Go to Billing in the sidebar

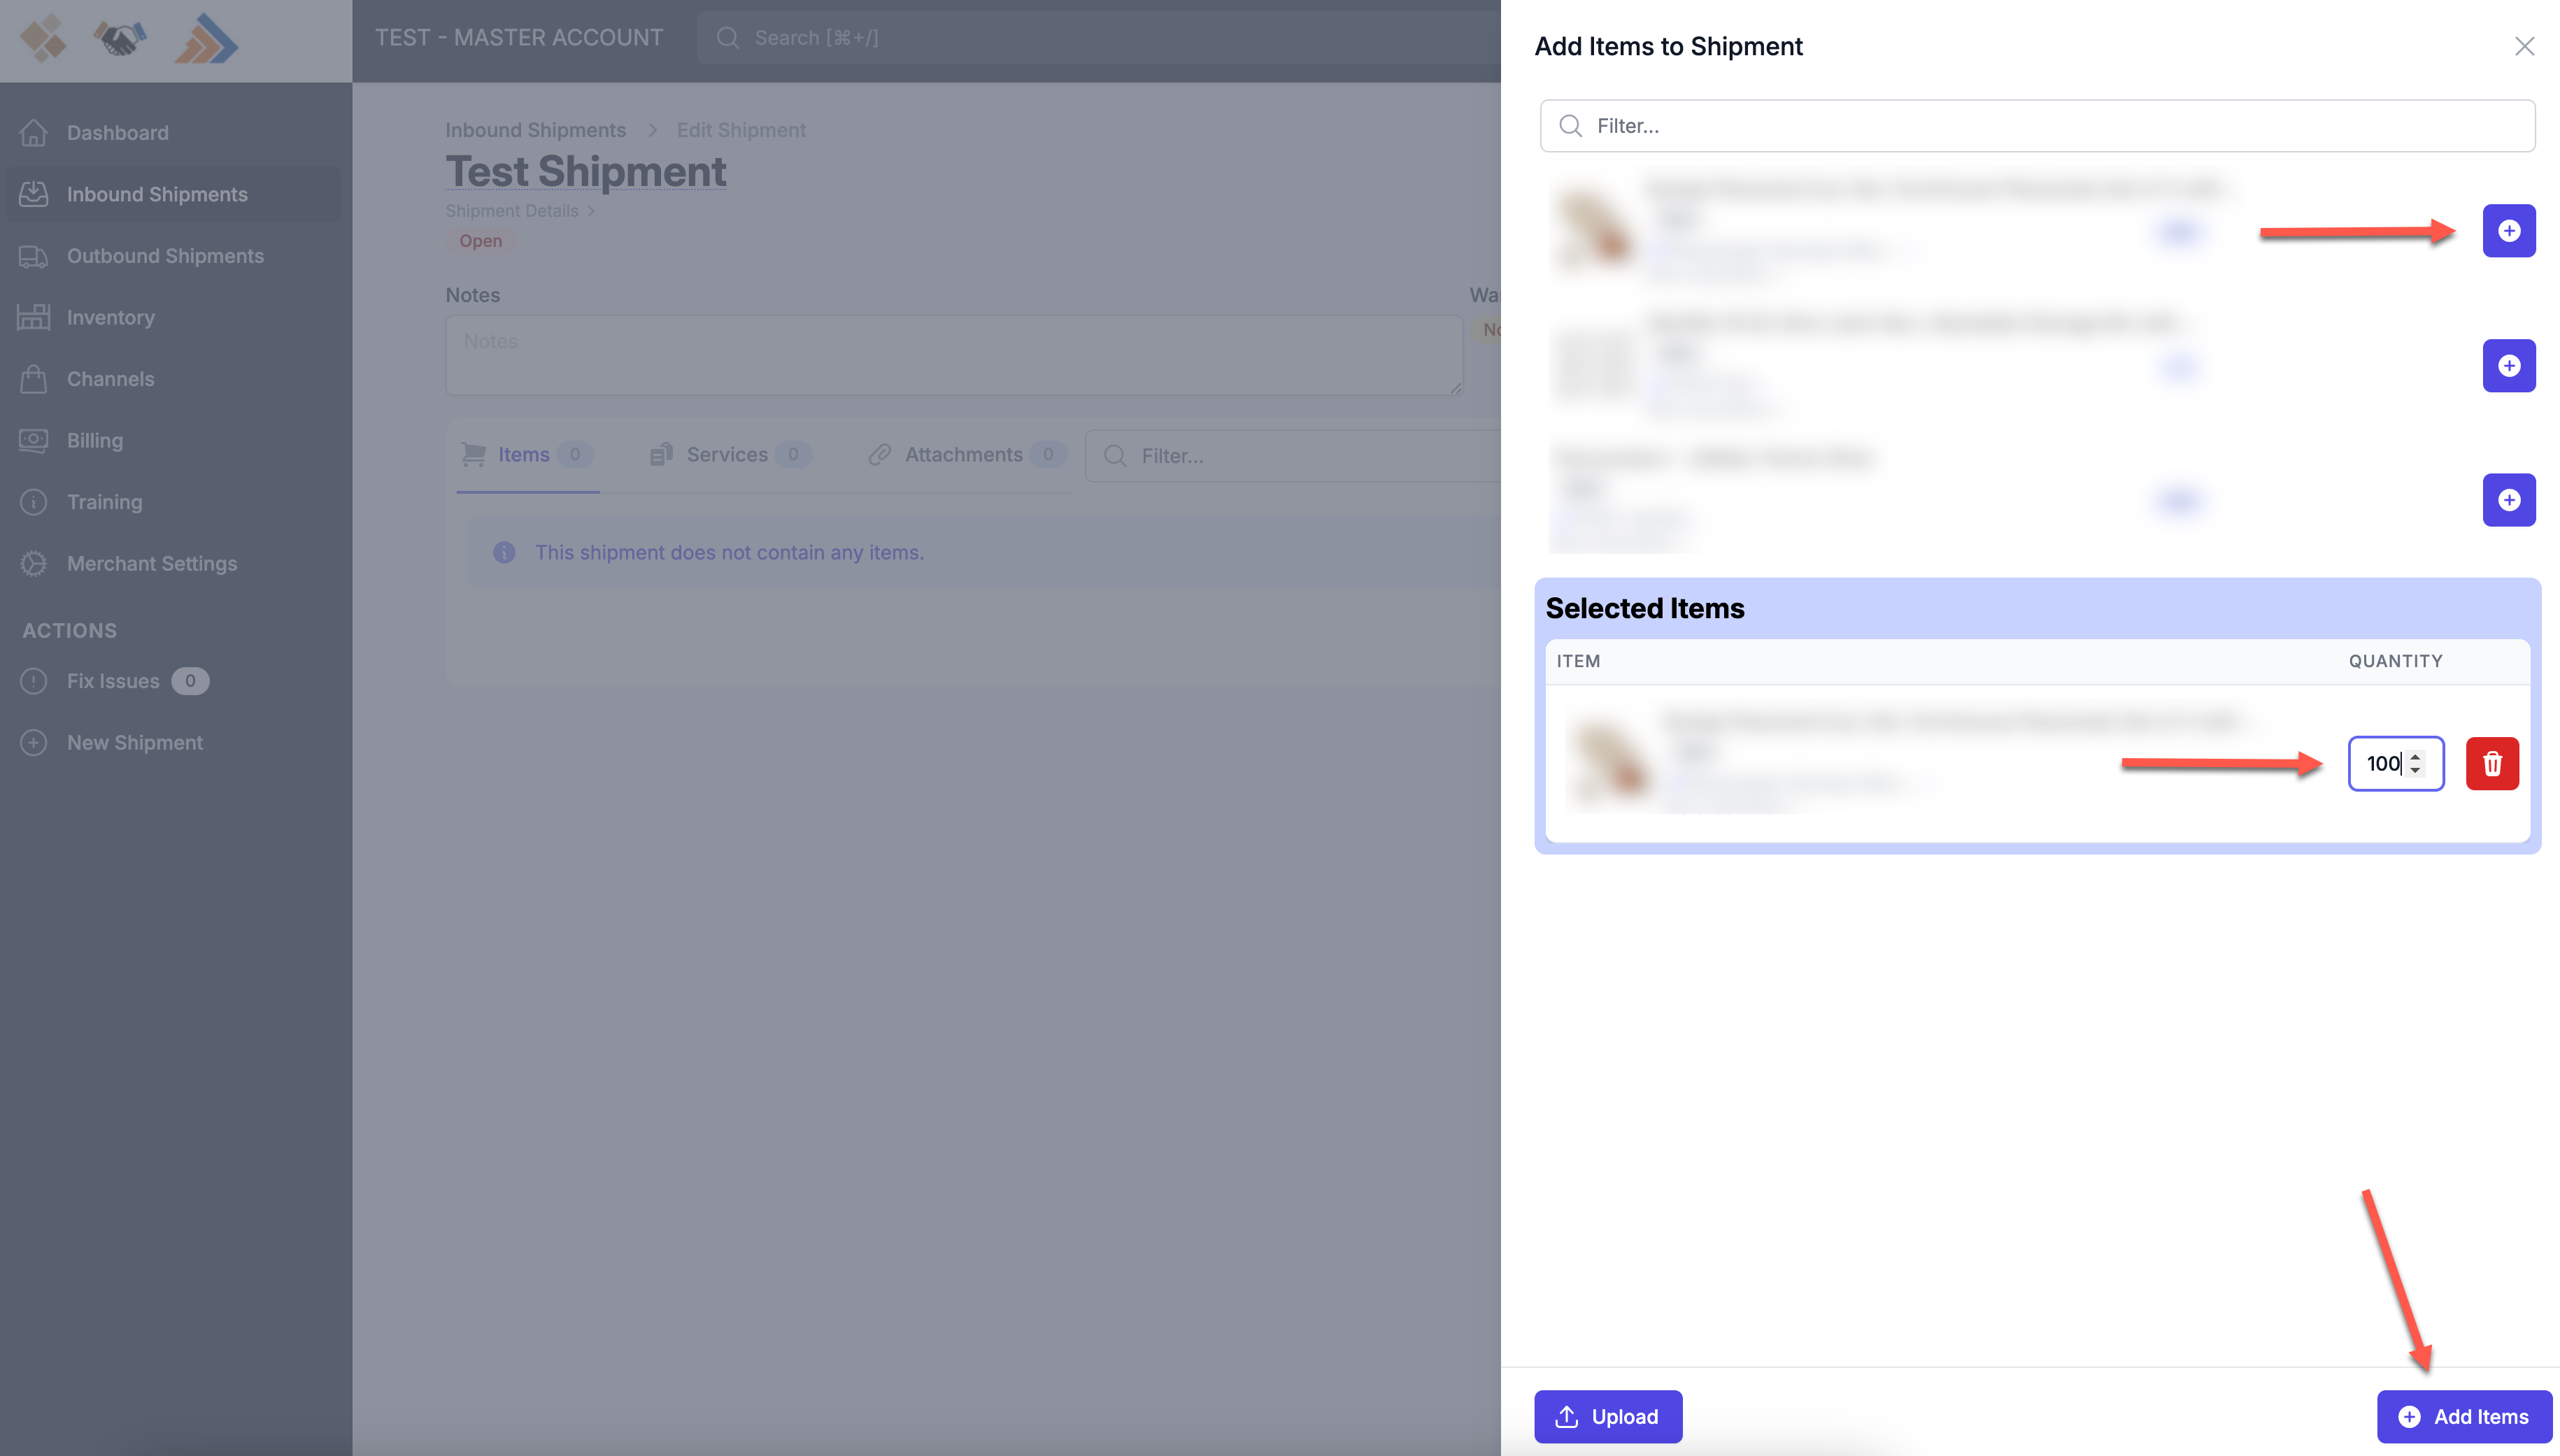(94, 441)
